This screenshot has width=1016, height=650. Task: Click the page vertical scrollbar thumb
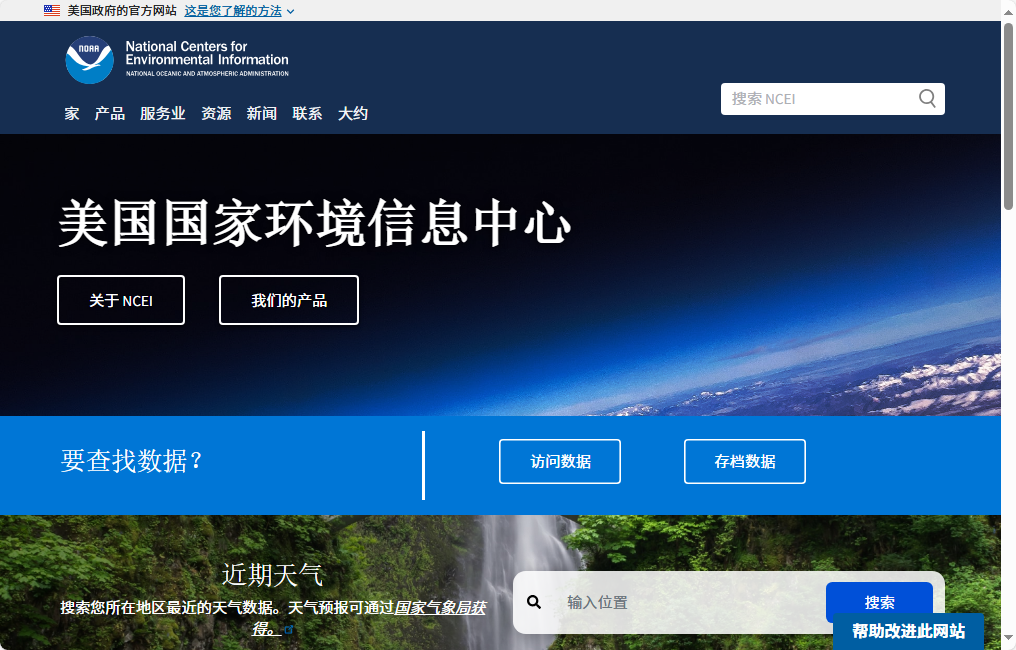1008,117
